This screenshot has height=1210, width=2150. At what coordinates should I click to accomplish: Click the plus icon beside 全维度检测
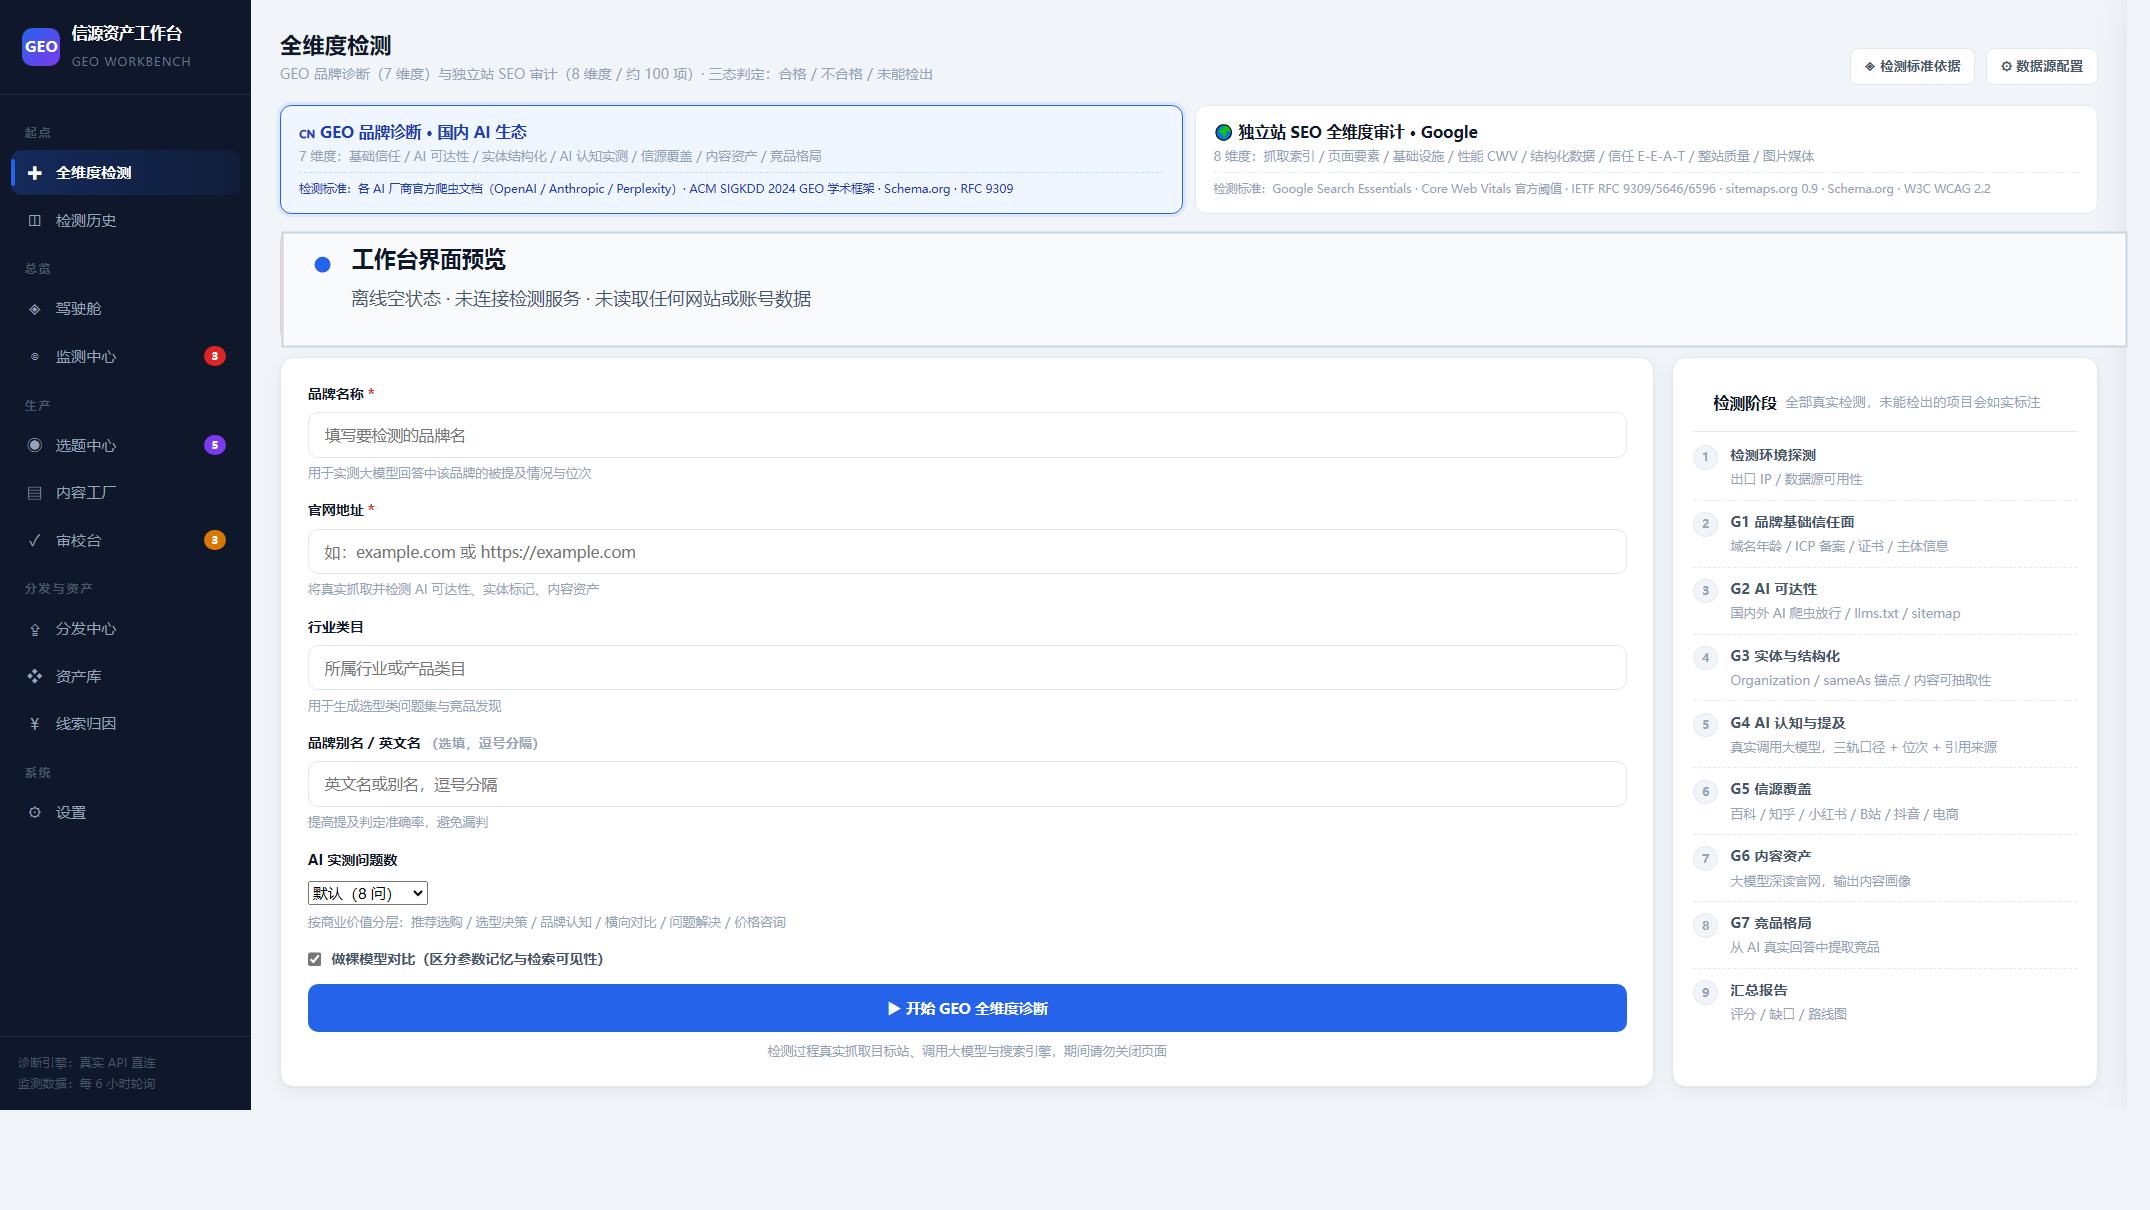35,173
